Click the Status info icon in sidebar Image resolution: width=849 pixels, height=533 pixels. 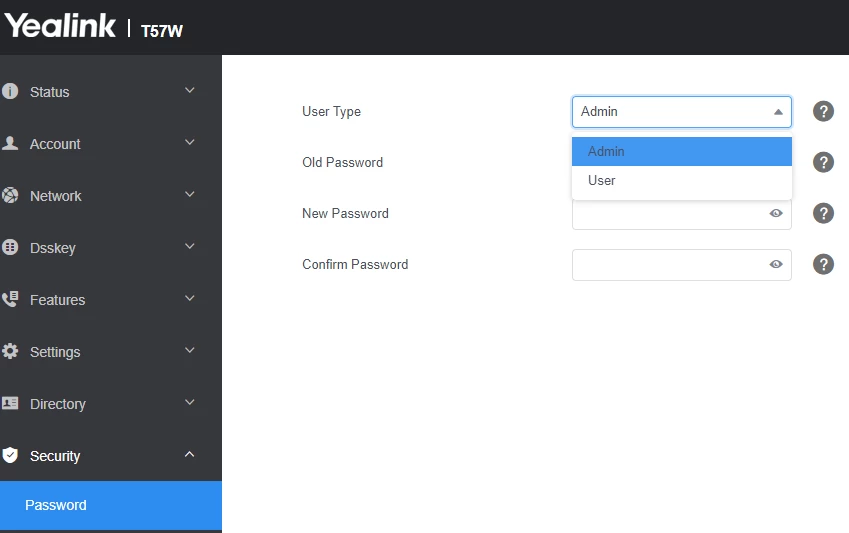10,91
